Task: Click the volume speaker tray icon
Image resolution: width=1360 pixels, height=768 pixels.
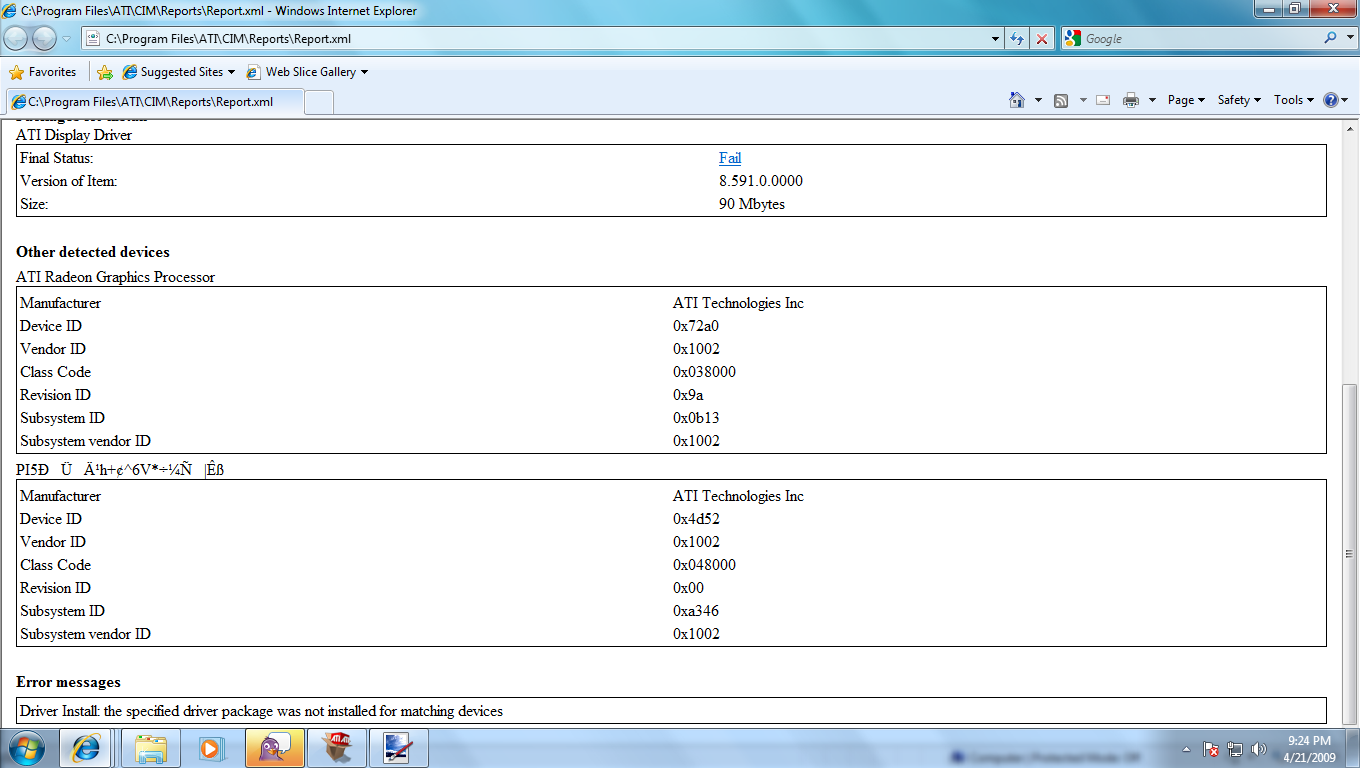Action: coord(1259,748)
